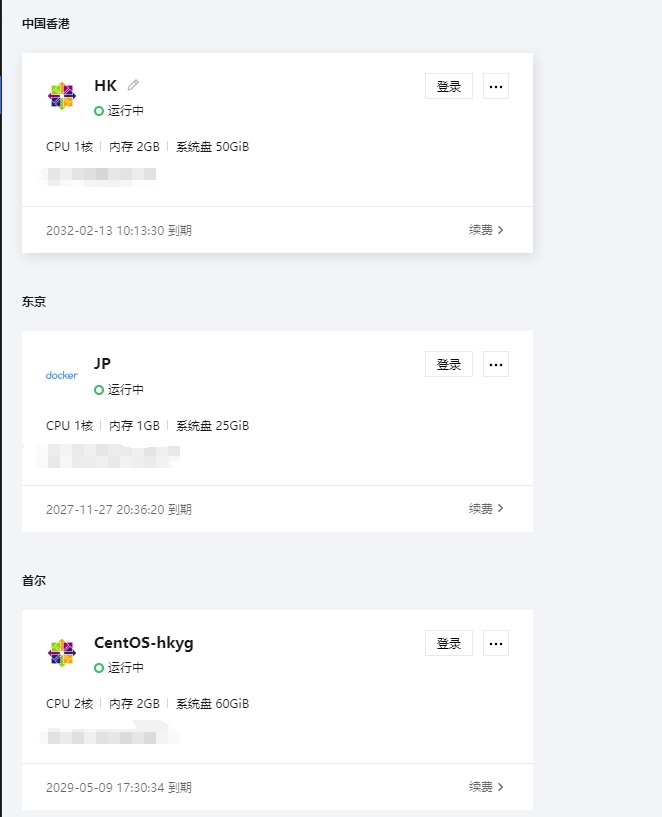Edit the HK instance name with pencil icon

(x=133, y=85)
